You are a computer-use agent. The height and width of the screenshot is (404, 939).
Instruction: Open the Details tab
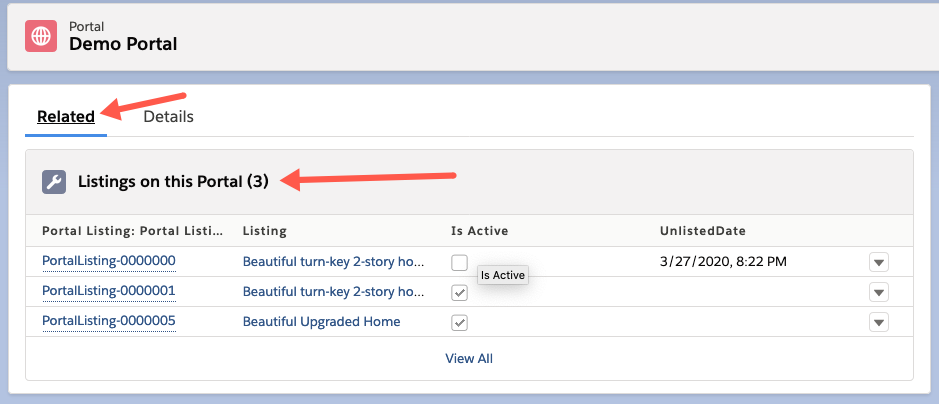pyautogui.click(x=168, y=117)
